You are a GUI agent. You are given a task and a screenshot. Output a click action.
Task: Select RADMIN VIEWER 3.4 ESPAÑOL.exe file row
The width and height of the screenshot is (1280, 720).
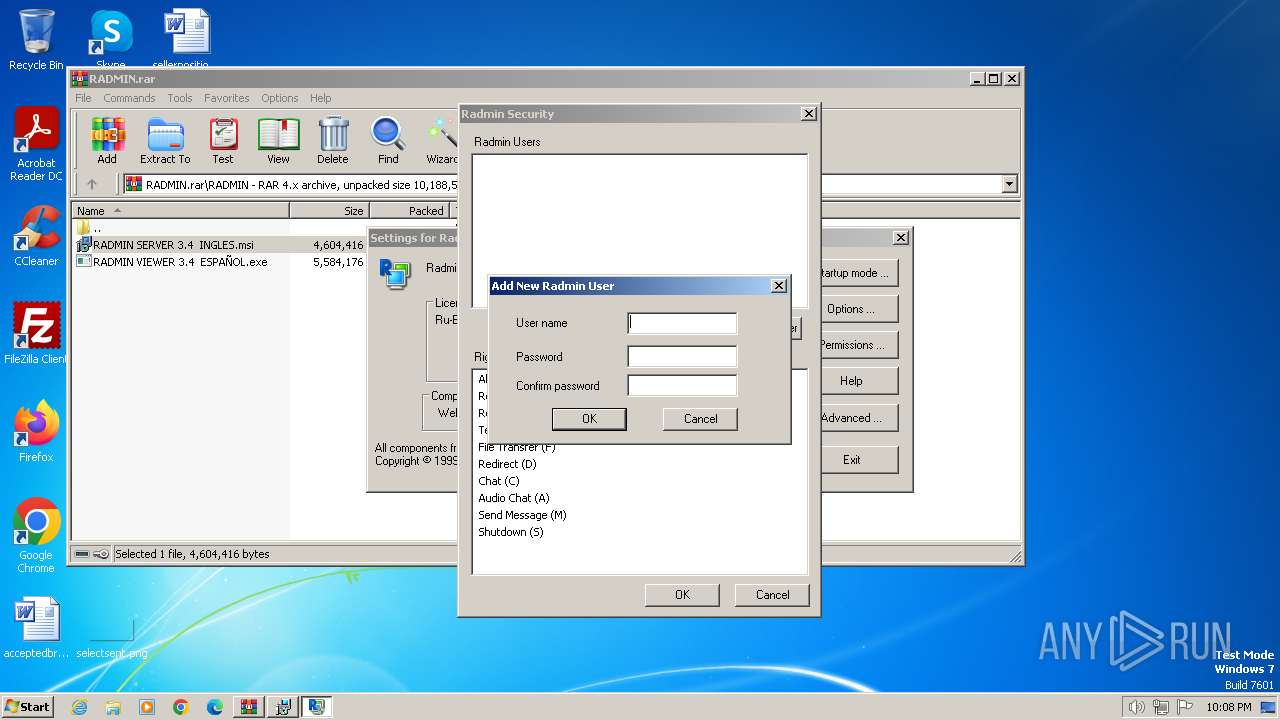[x=220, y=262]
